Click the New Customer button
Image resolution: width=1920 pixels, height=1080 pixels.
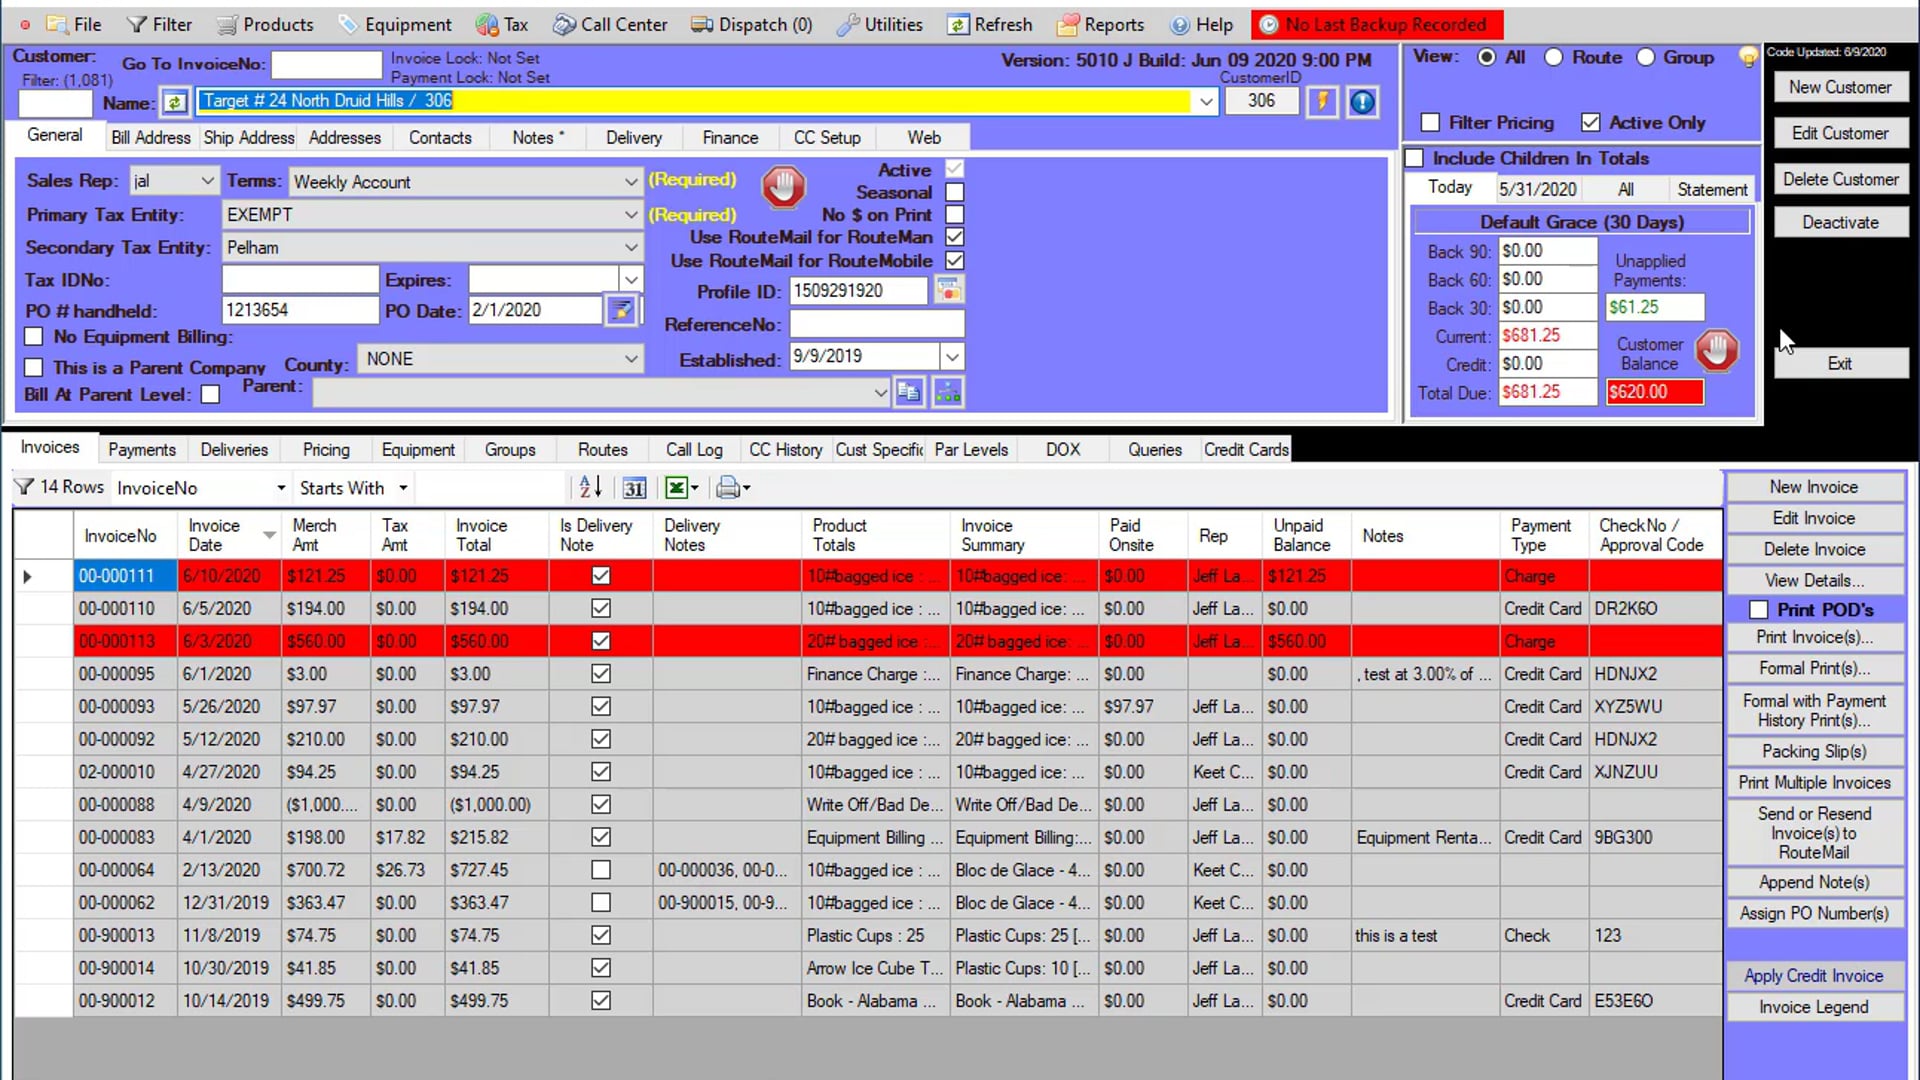[1840, 87]
